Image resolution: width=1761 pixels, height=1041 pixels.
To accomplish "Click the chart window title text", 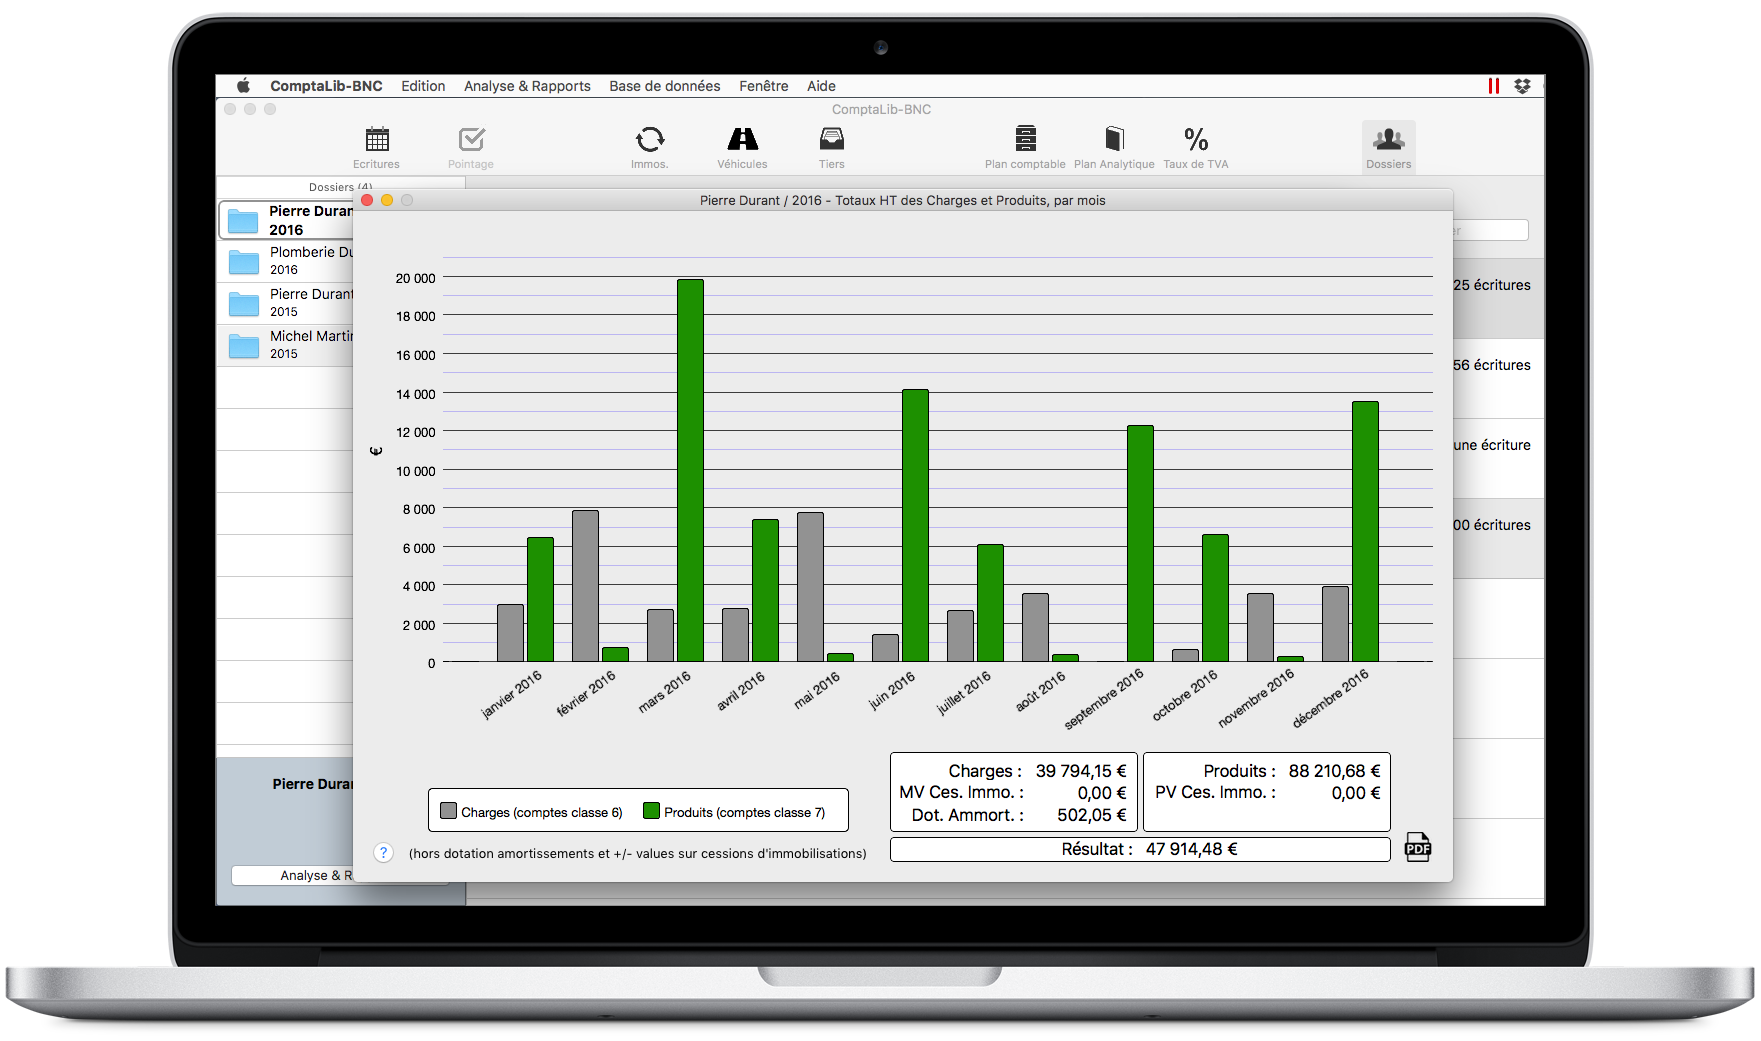I will point(903,200).
